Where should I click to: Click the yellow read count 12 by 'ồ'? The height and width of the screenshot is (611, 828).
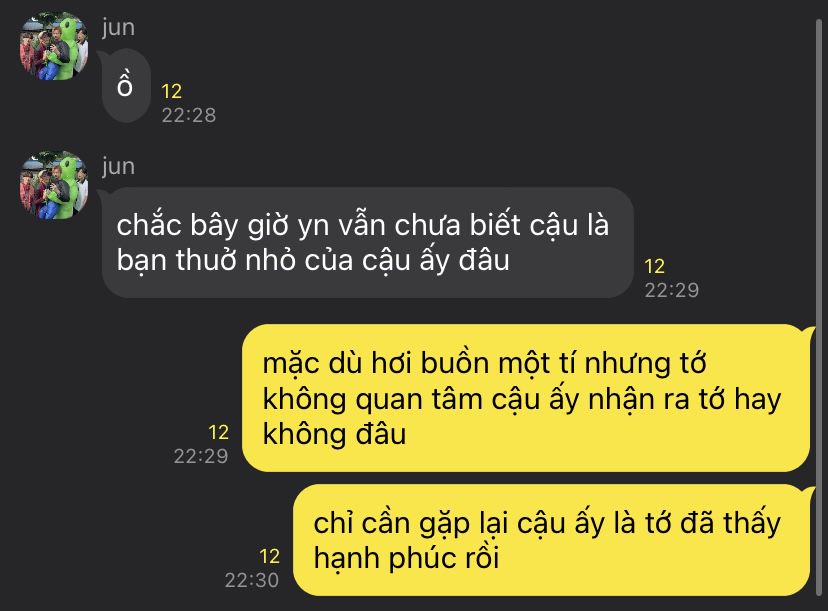tap(172, 91)
